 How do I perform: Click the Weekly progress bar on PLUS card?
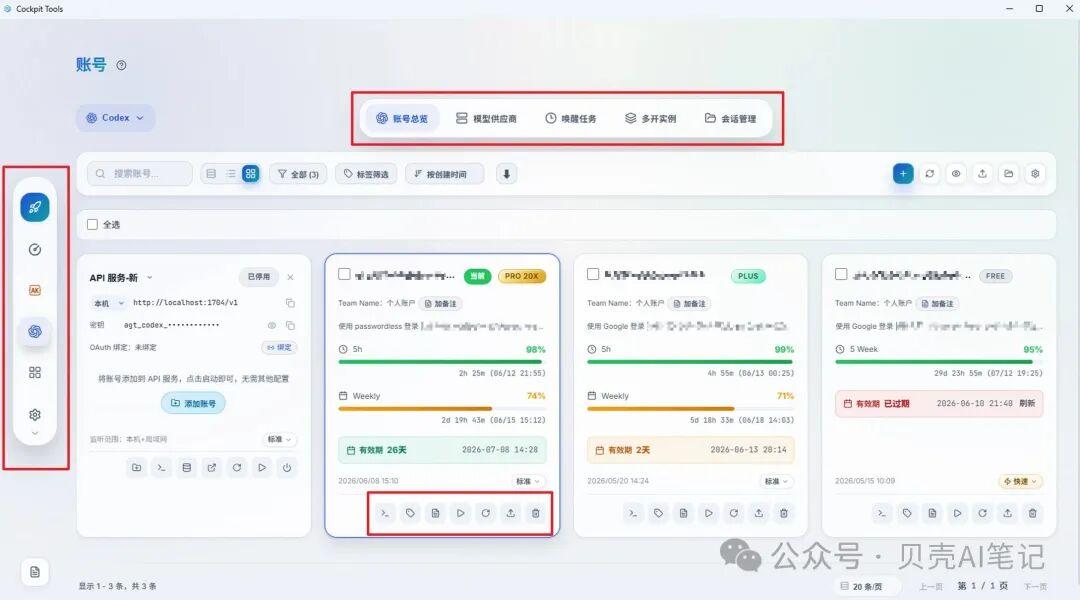coord(689,408)
